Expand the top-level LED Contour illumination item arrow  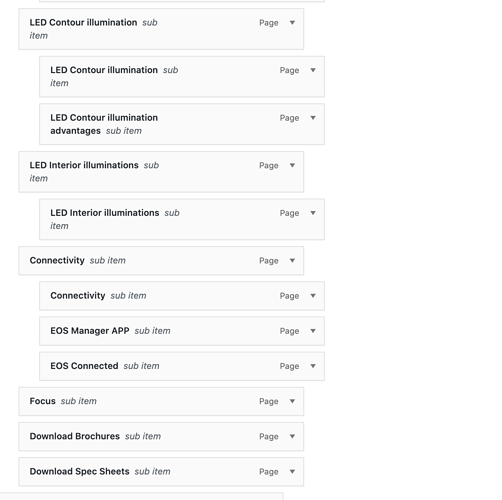(x=292, y=23)
